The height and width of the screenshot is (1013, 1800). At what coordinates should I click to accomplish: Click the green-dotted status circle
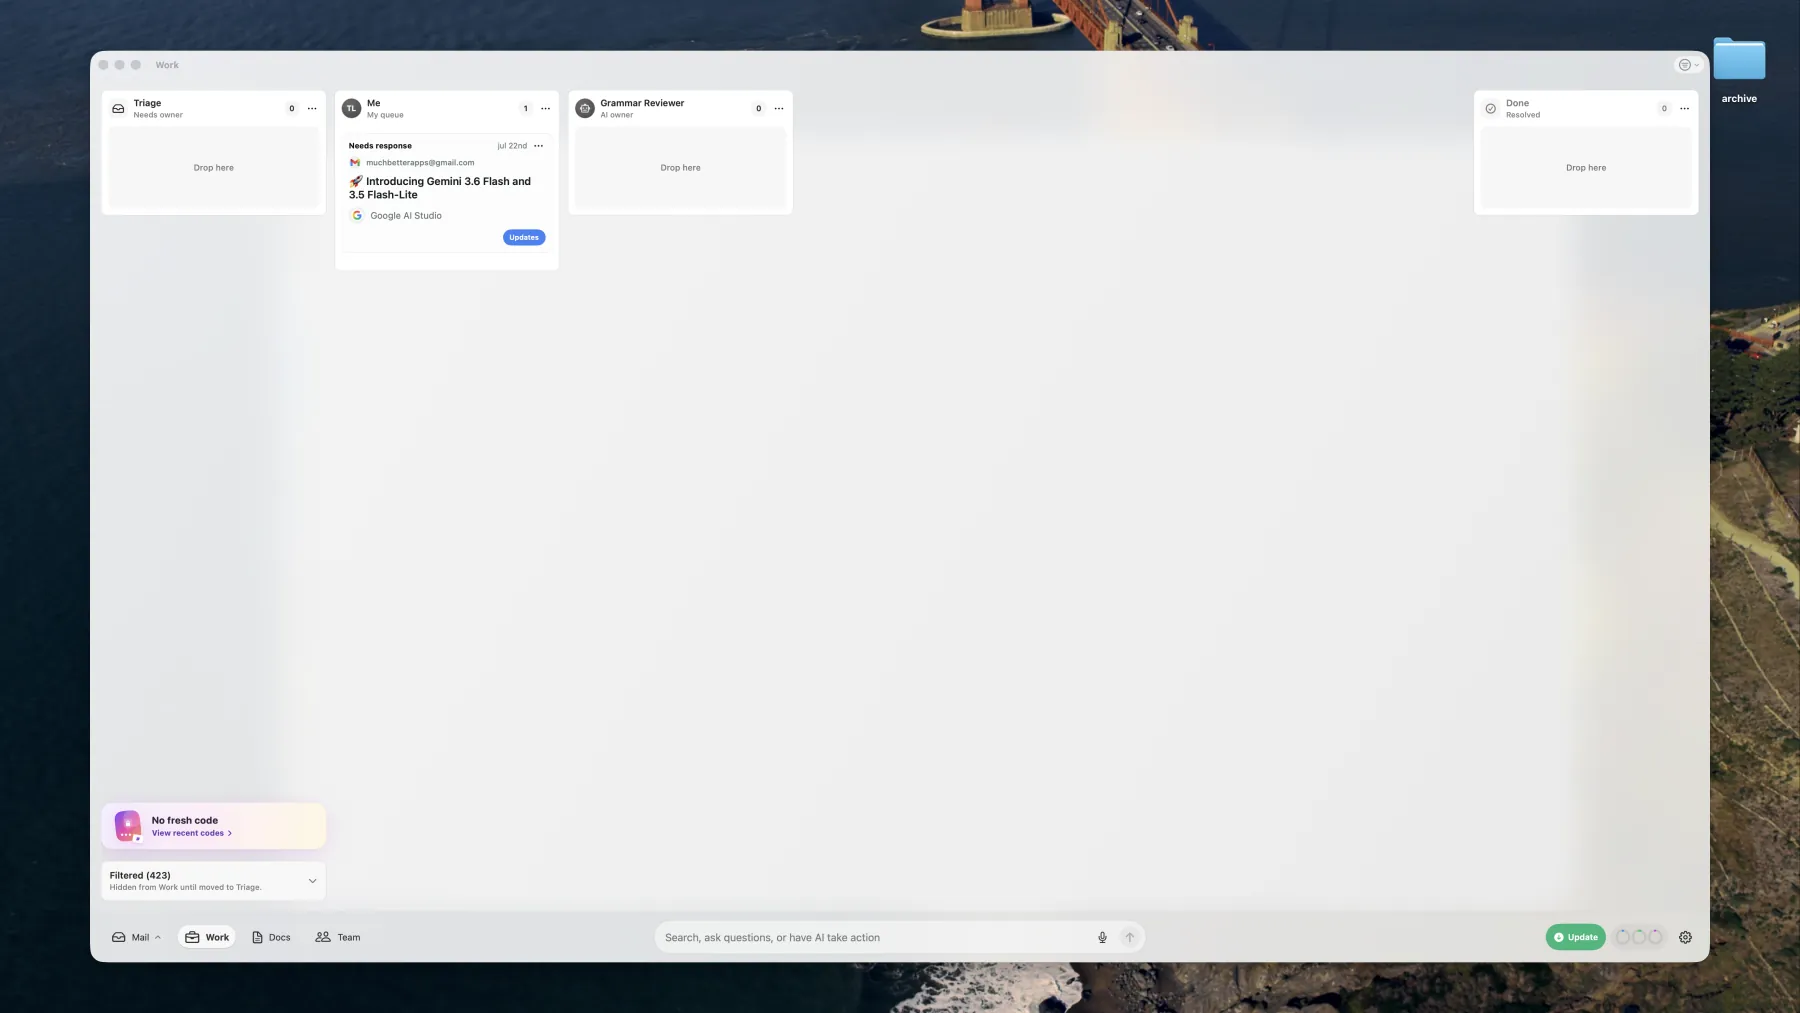click(x=1639, y=937)
